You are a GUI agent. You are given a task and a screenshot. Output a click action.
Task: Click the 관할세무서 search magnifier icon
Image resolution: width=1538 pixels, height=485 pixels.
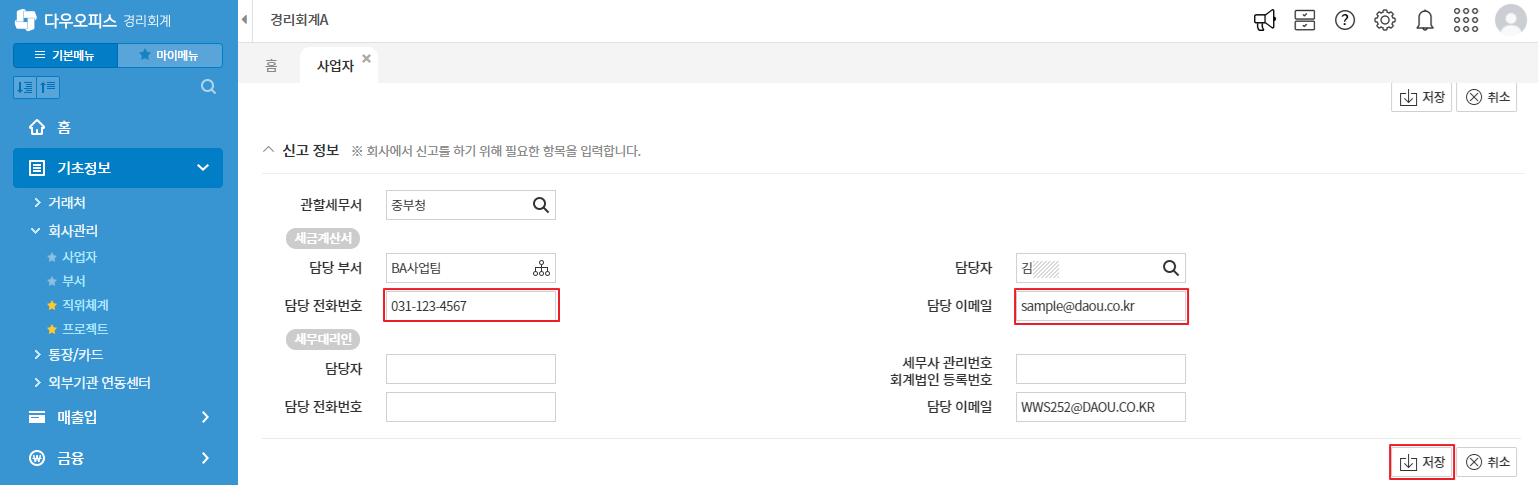pos(541,205)
